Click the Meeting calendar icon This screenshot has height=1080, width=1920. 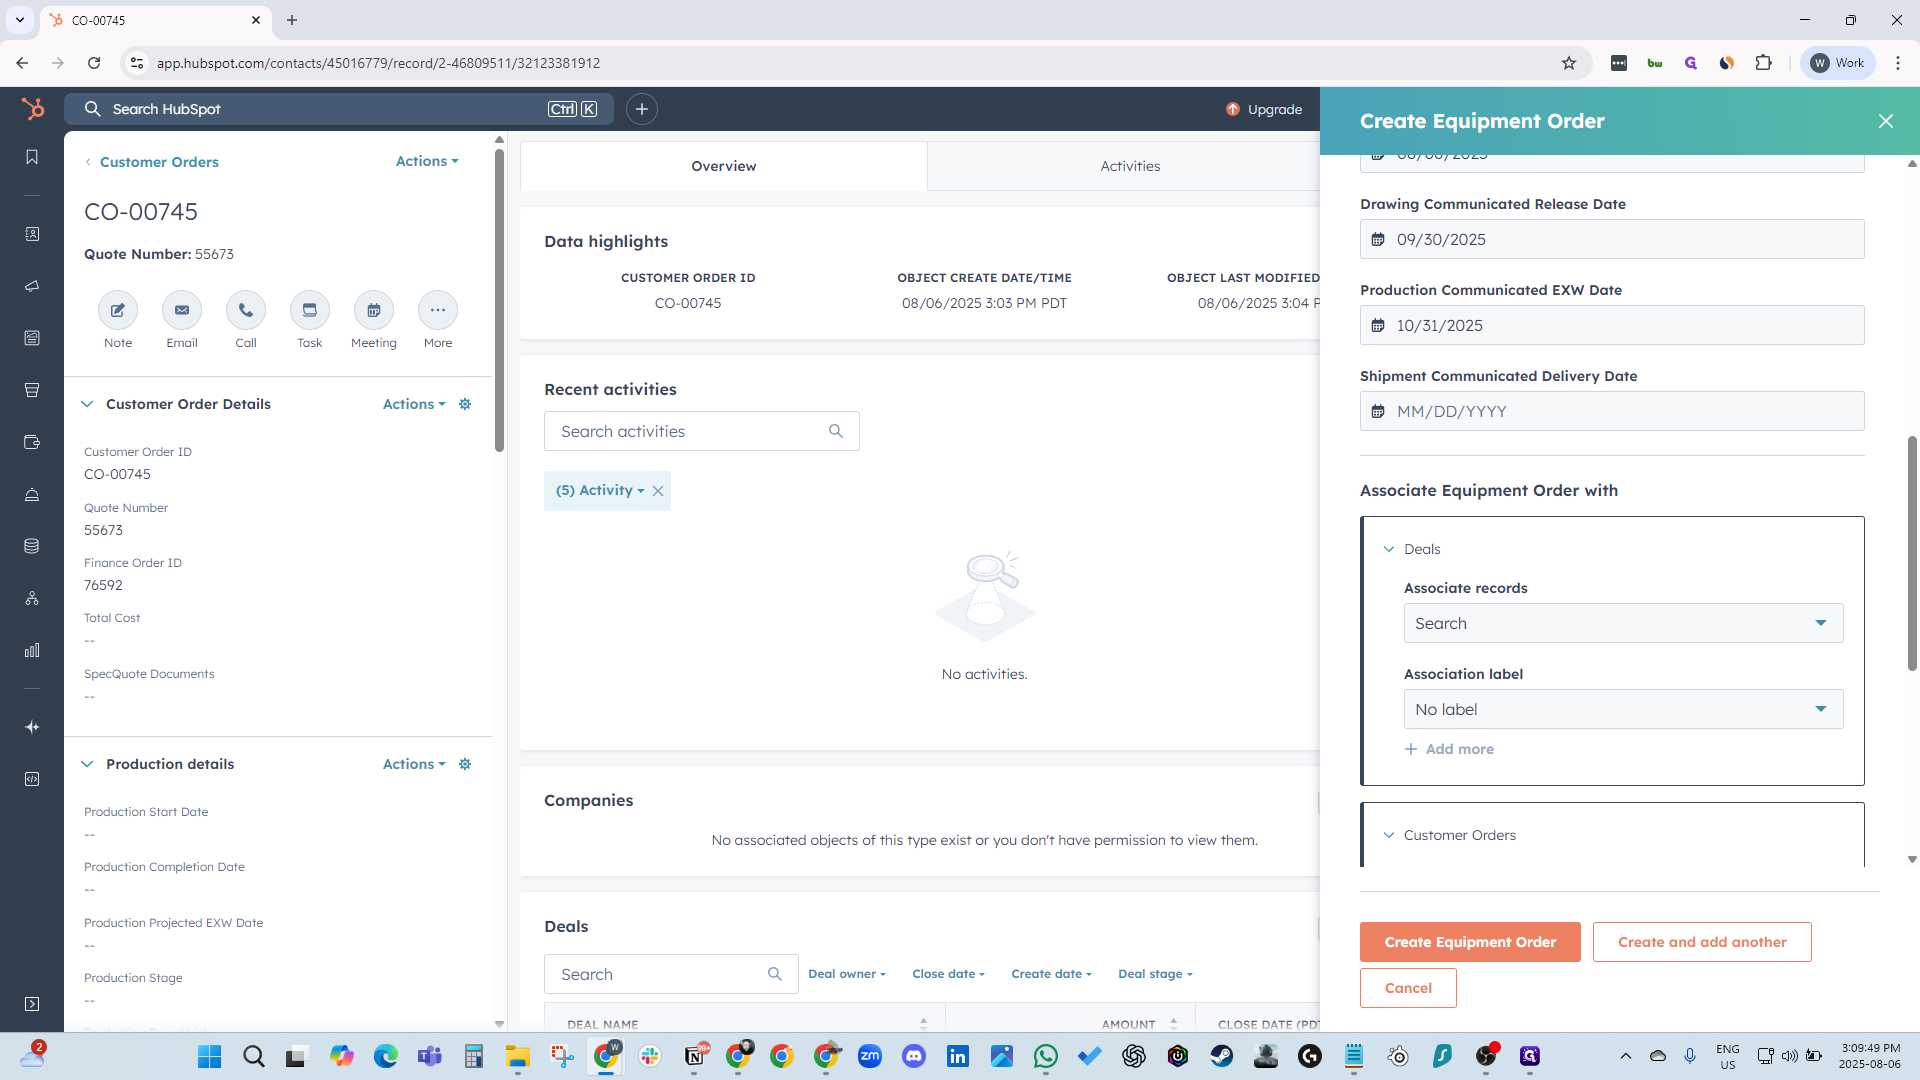click(x=373, y=310)
